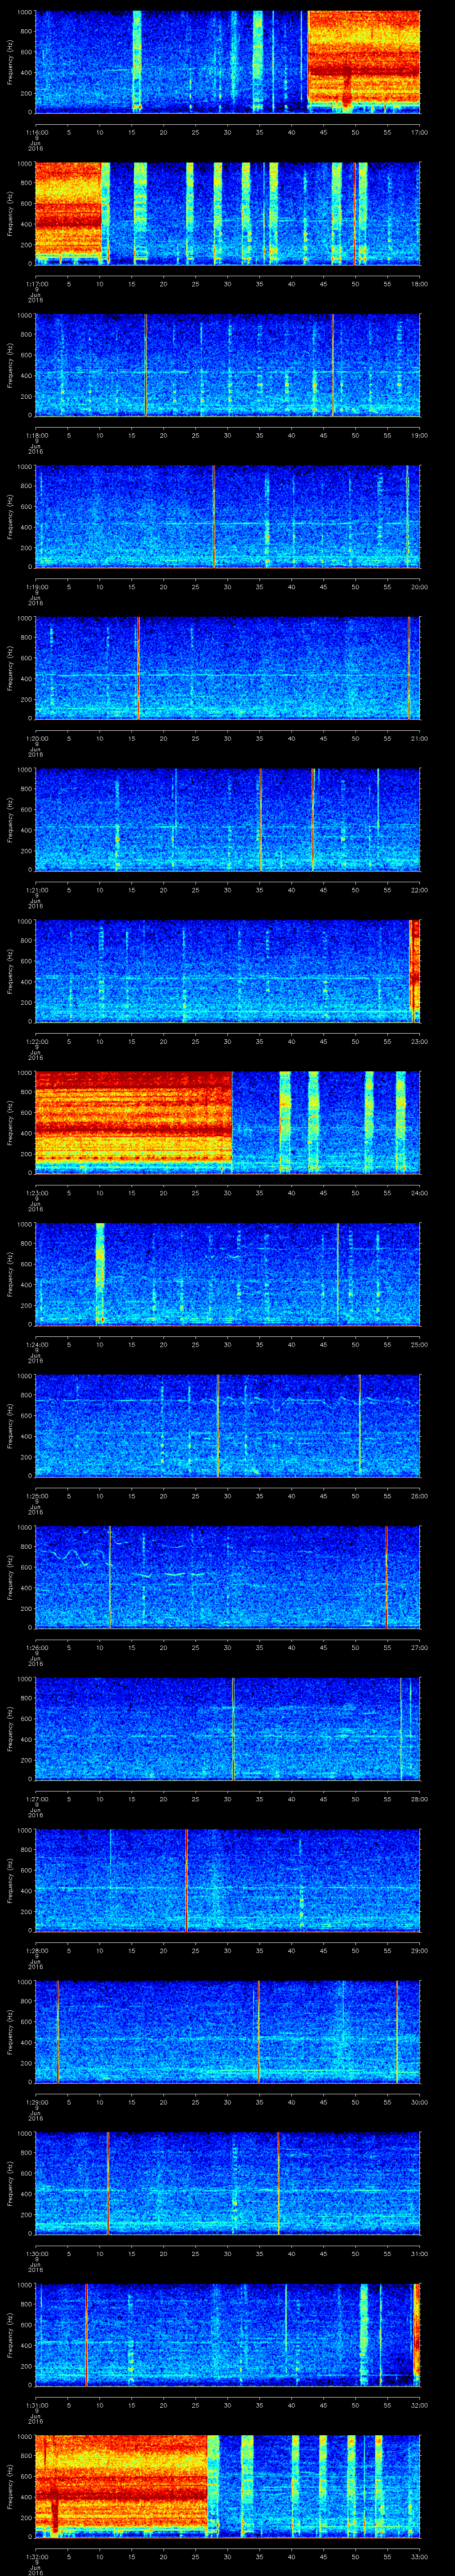Click the "1:32:00" start time label

[x=36, y=2556]
